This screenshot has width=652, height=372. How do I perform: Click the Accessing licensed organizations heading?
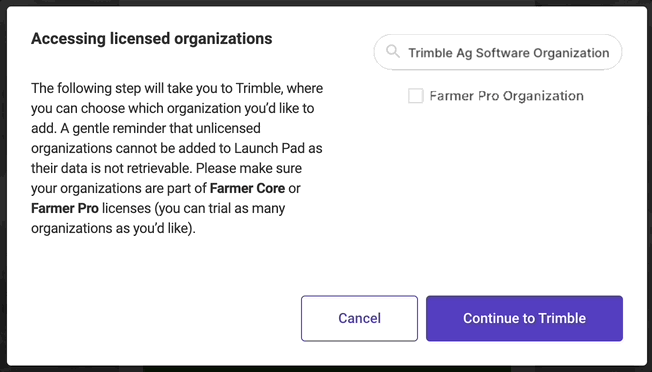pos(152,39)
